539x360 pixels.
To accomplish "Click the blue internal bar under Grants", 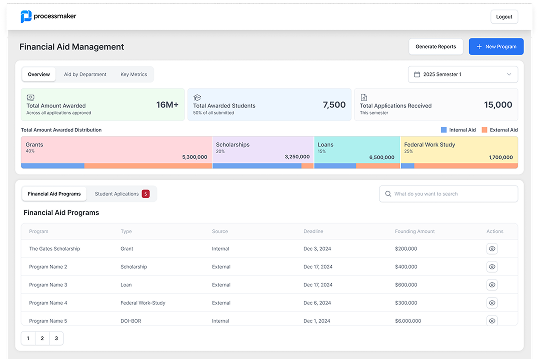I will (x=53, y=166).
